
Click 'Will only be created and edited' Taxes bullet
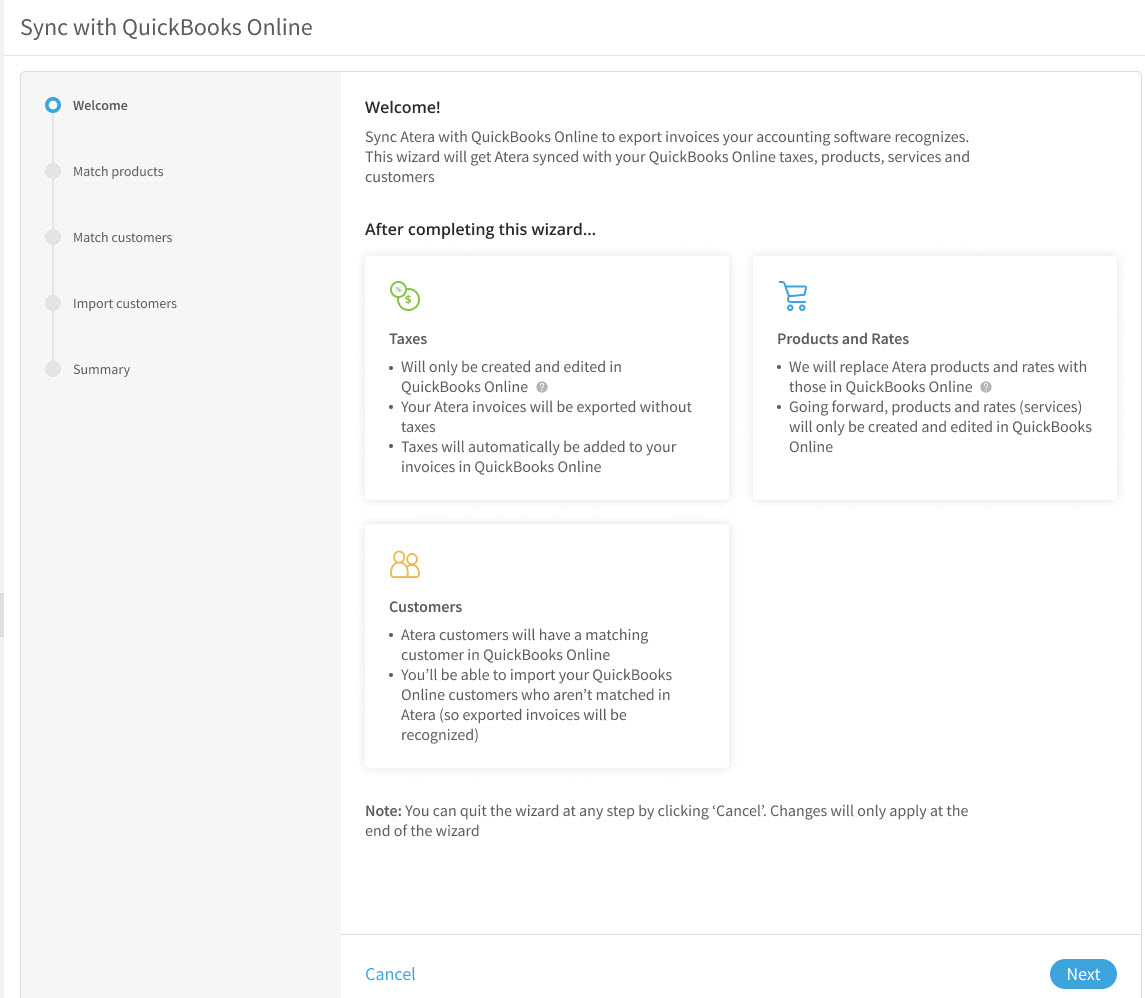point(511,377)
